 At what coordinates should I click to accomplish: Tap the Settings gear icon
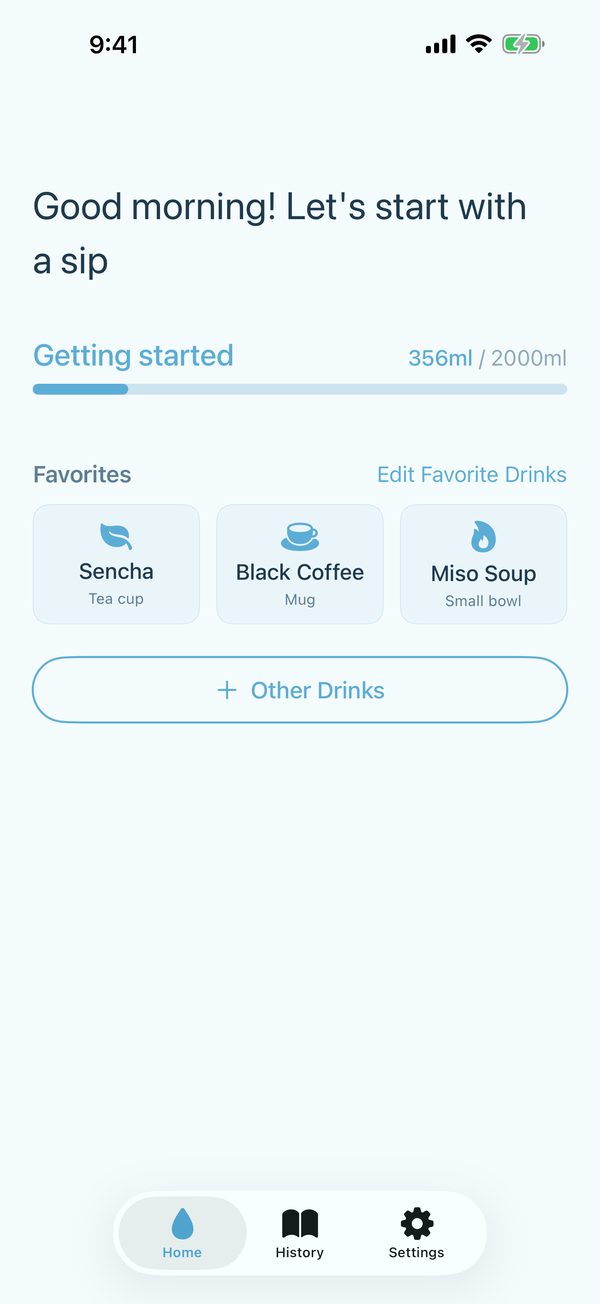point(416,1219)
